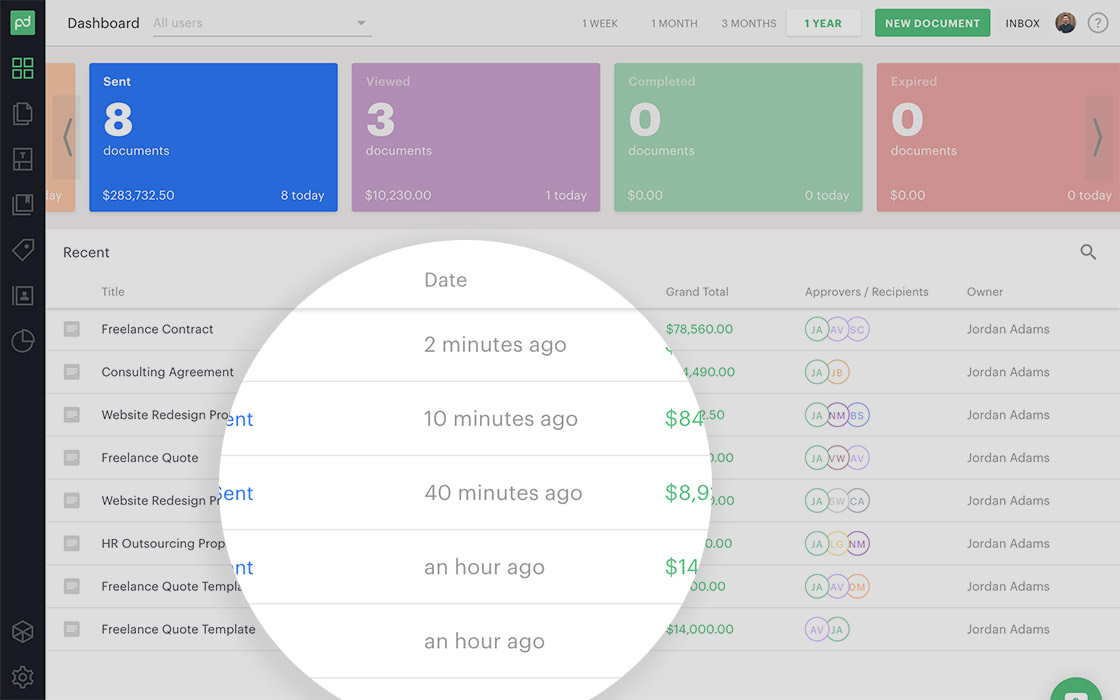This screenshot has width=1120, height=700.
Task: Open the Consulting Agreement document title
Action: coord(167,372)
